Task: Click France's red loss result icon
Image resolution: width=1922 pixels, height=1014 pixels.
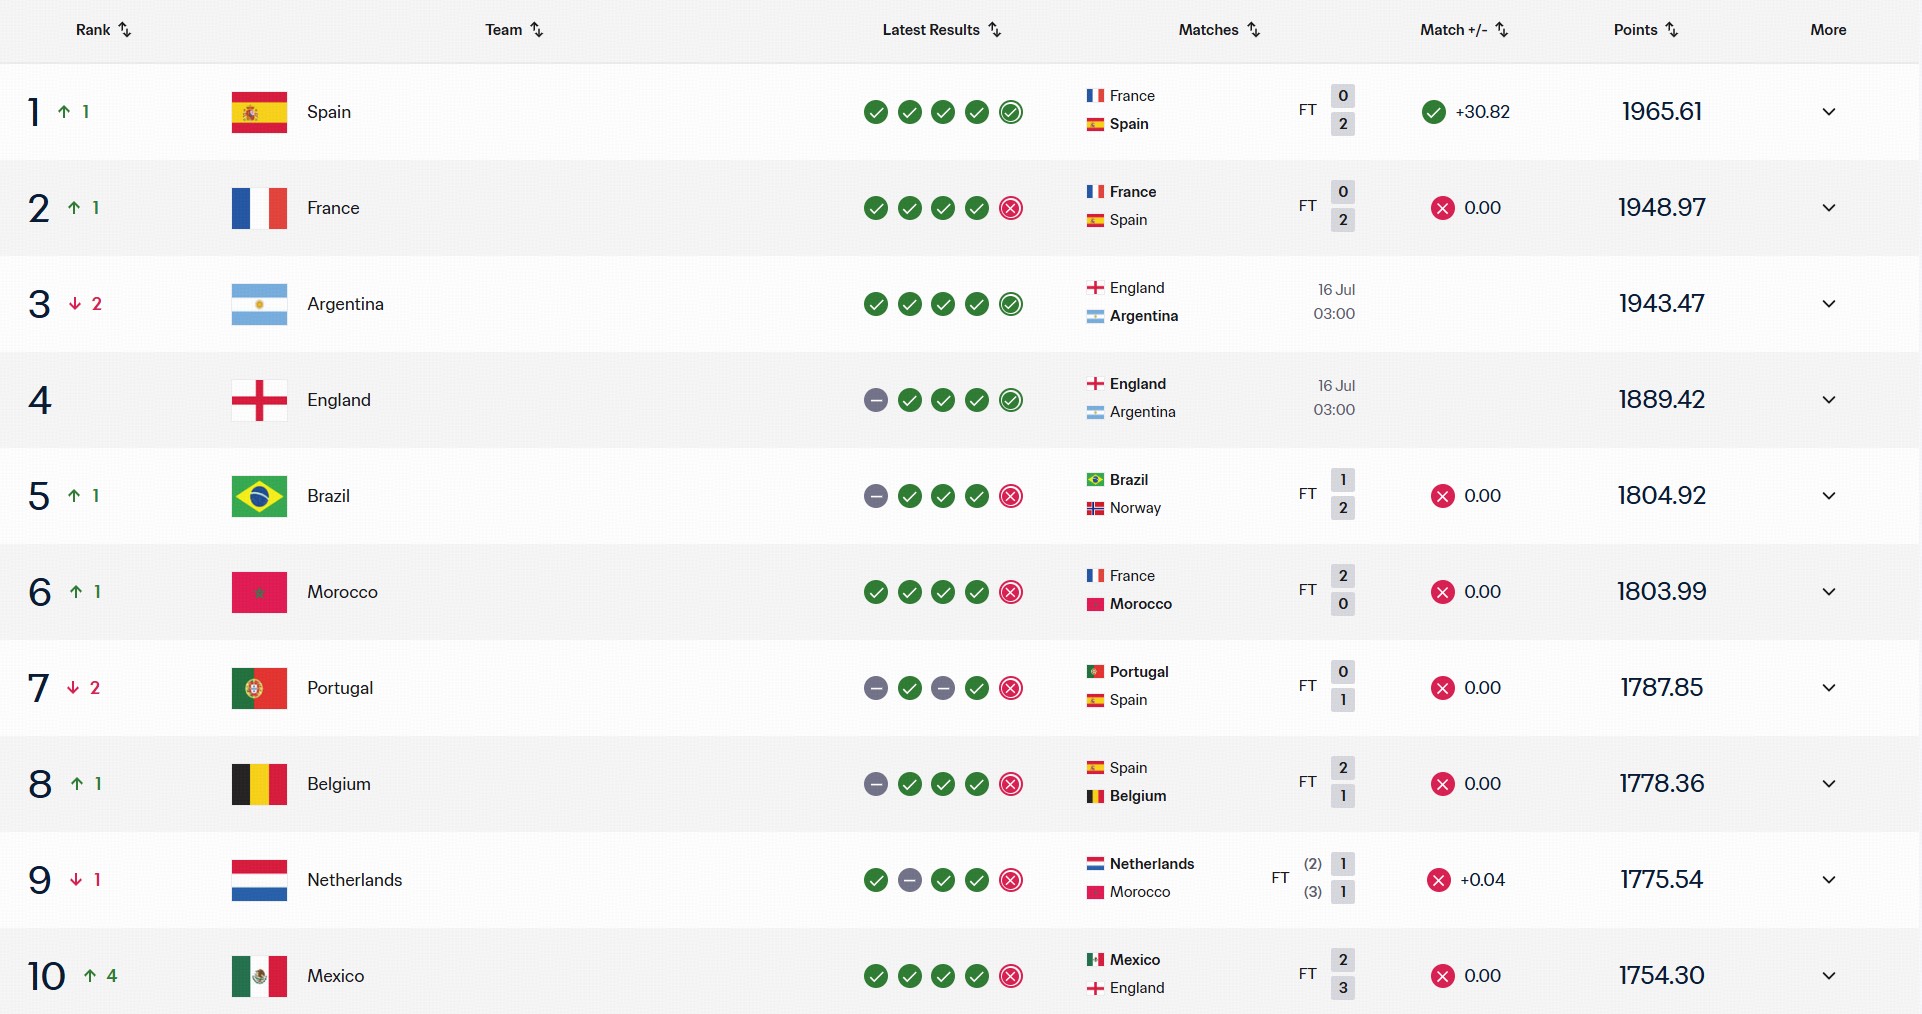Action: pyautogui.click(x=1011, y=208)
